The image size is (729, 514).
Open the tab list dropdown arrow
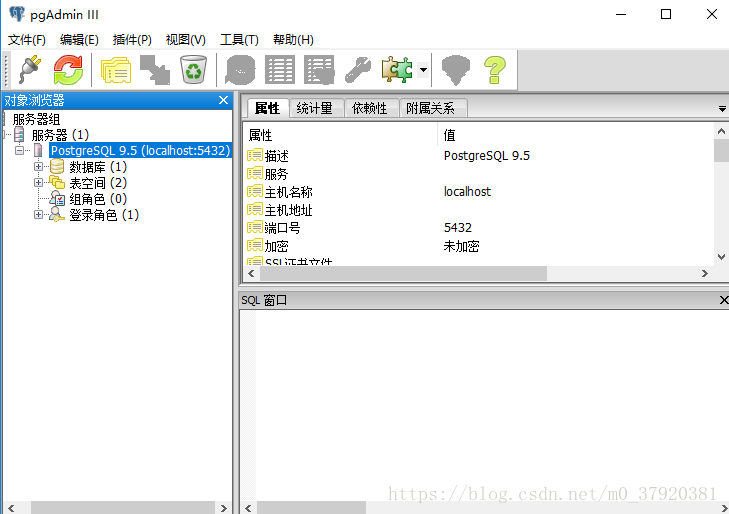pyautogui.click(x=722, y=109)
